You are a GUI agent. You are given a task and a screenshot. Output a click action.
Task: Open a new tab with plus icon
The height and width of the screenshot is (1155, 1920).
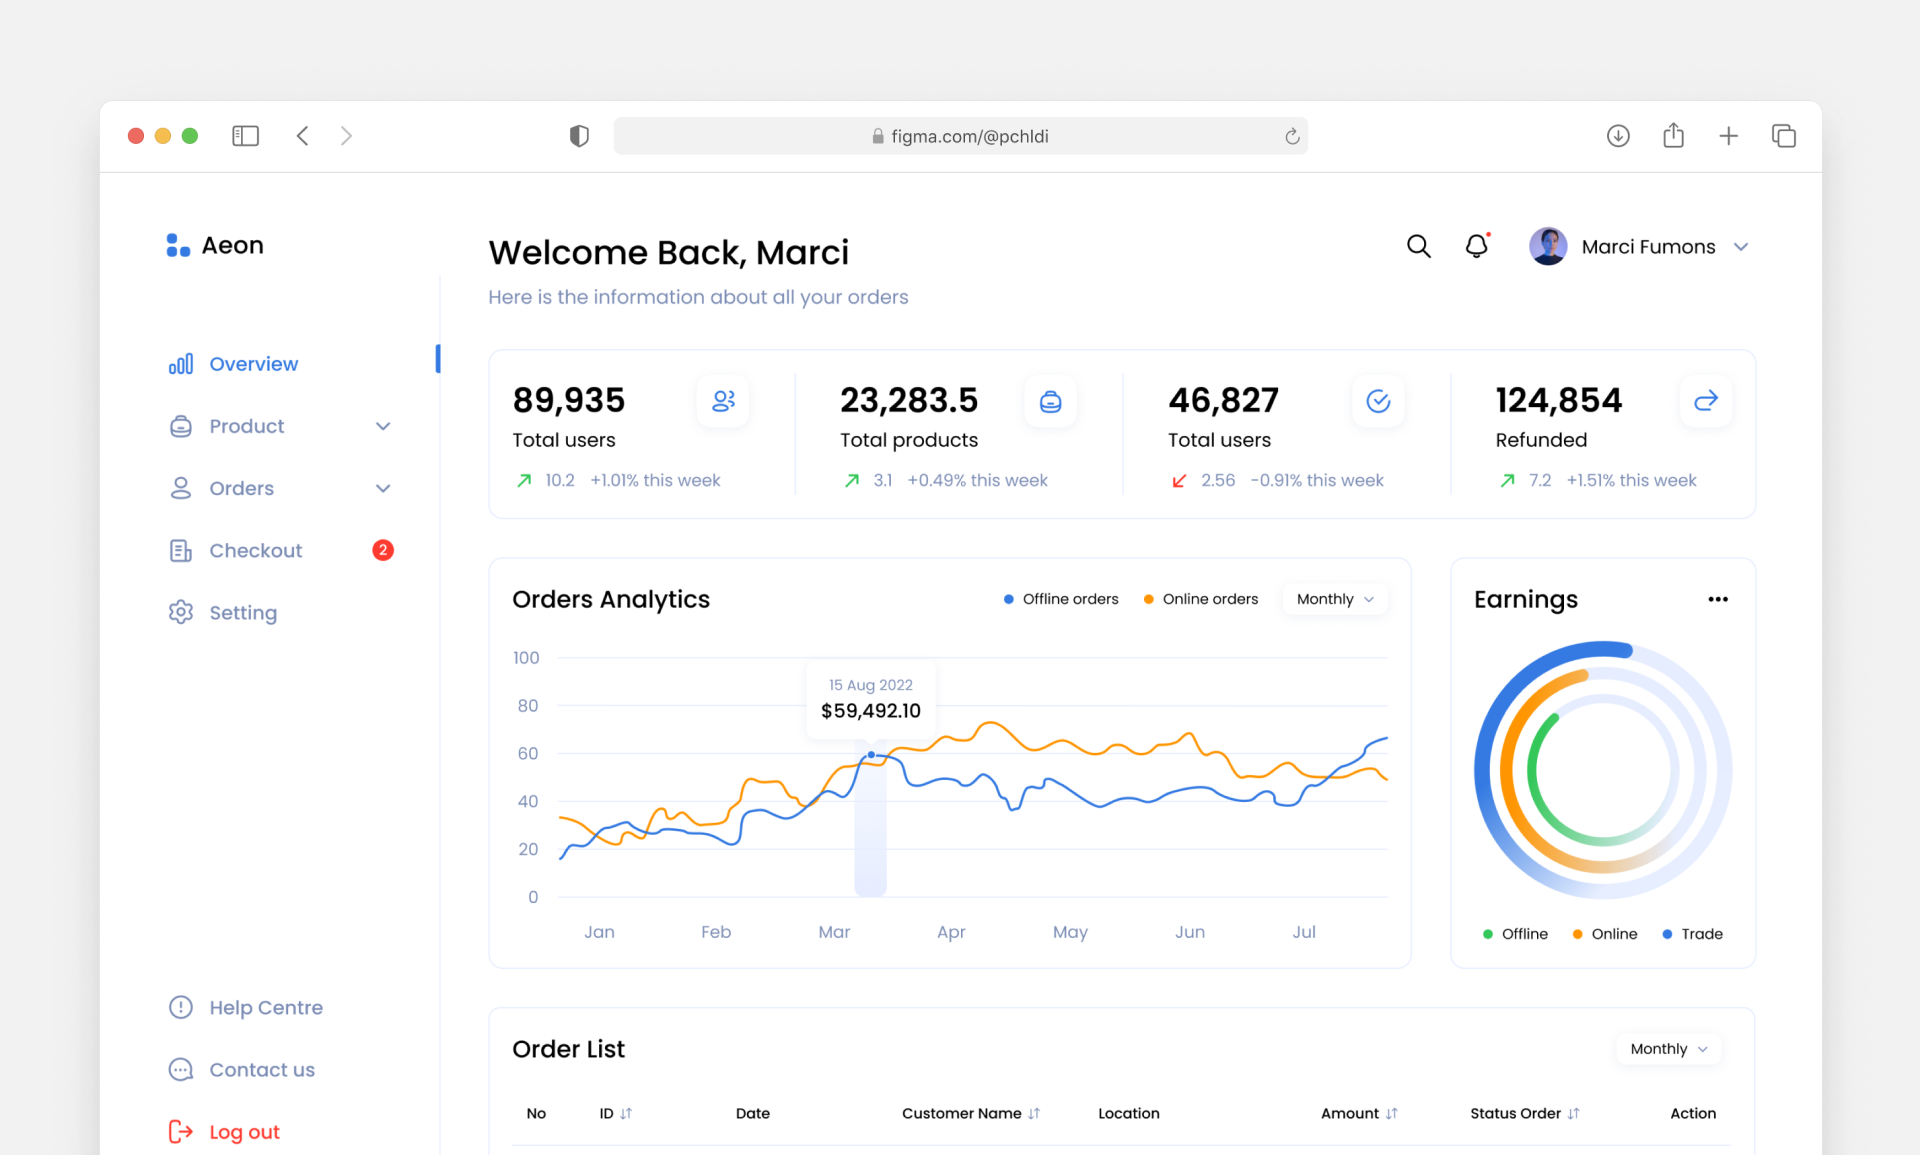click(x=1728, y=136)
